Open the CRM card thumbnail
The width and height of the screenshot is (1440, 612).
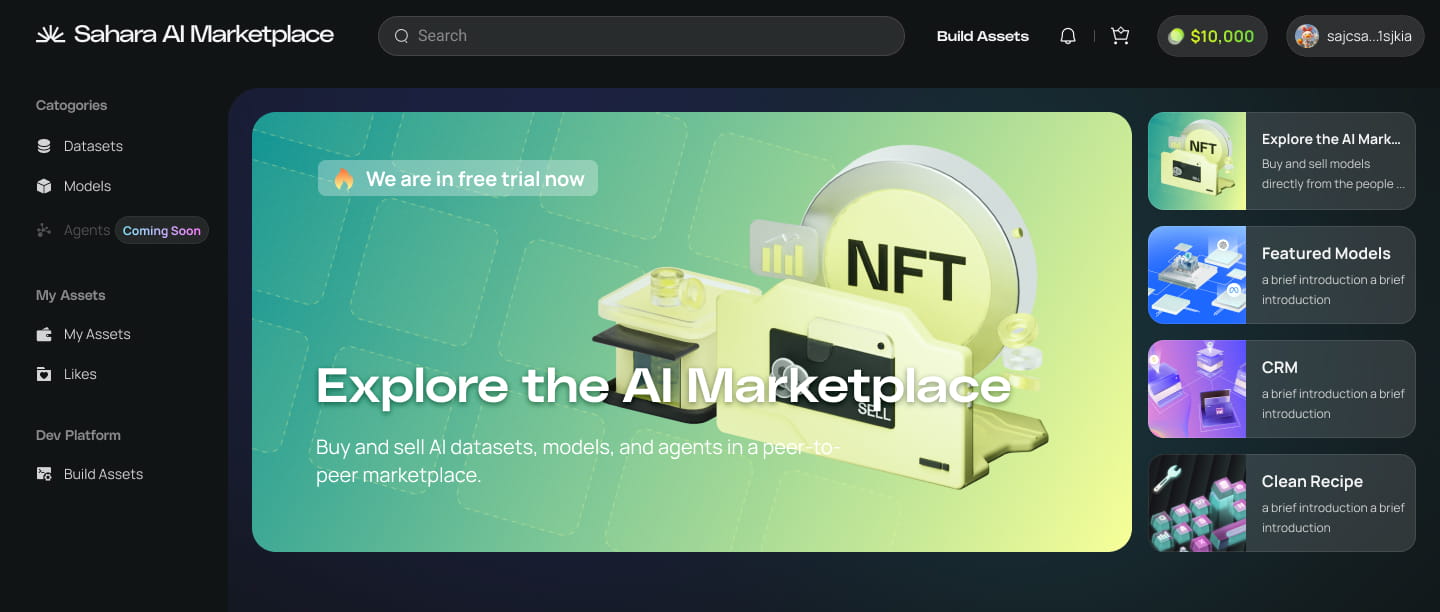click(x=1197, y=389)
